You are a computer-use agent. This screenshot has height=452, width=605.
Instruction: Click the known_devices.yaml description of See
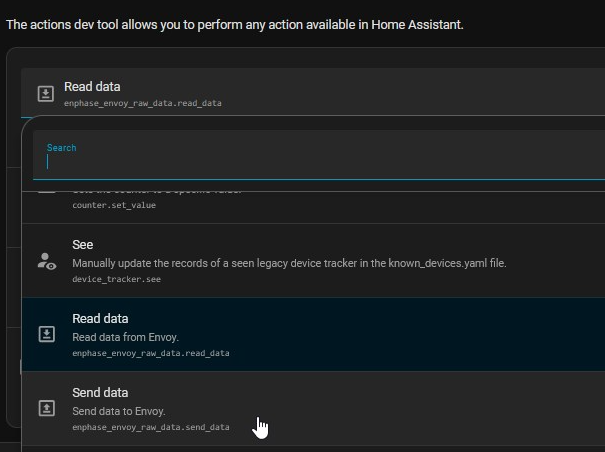[x=290, y=263]
